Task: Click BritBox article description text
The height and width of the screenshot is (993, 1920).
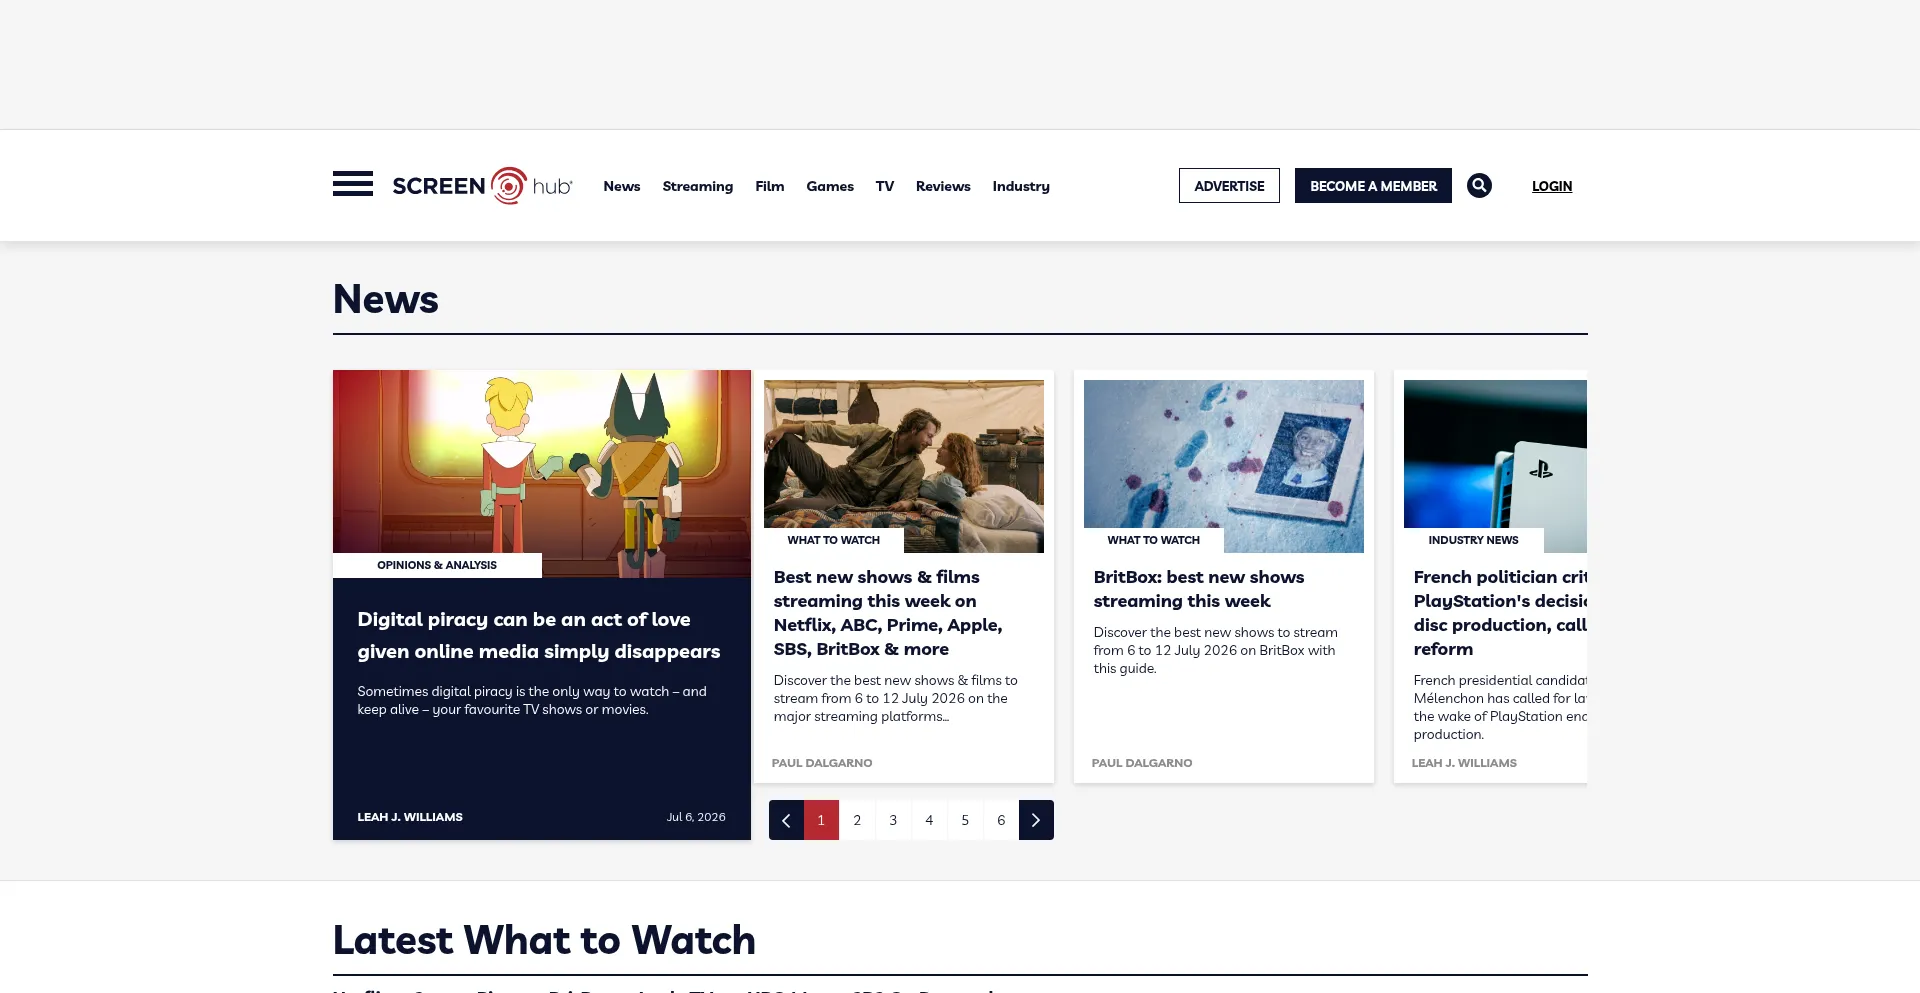Action: click(x=1215, y=650)
